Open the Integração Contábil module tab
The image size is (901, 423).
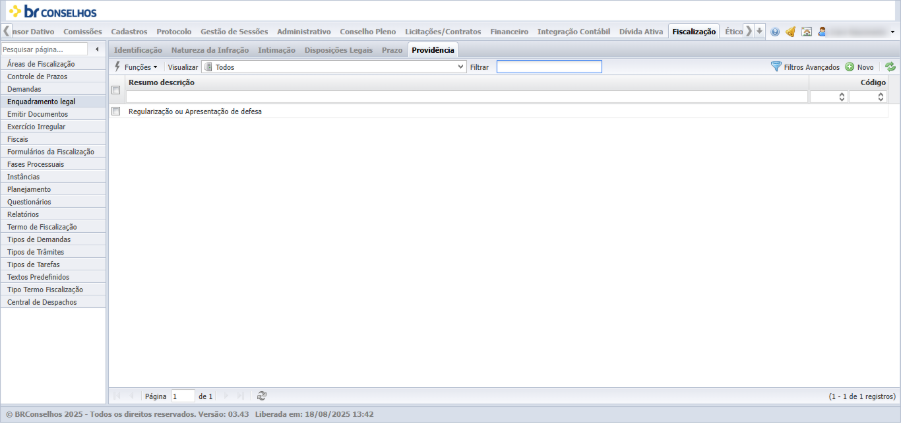[573, 32]
